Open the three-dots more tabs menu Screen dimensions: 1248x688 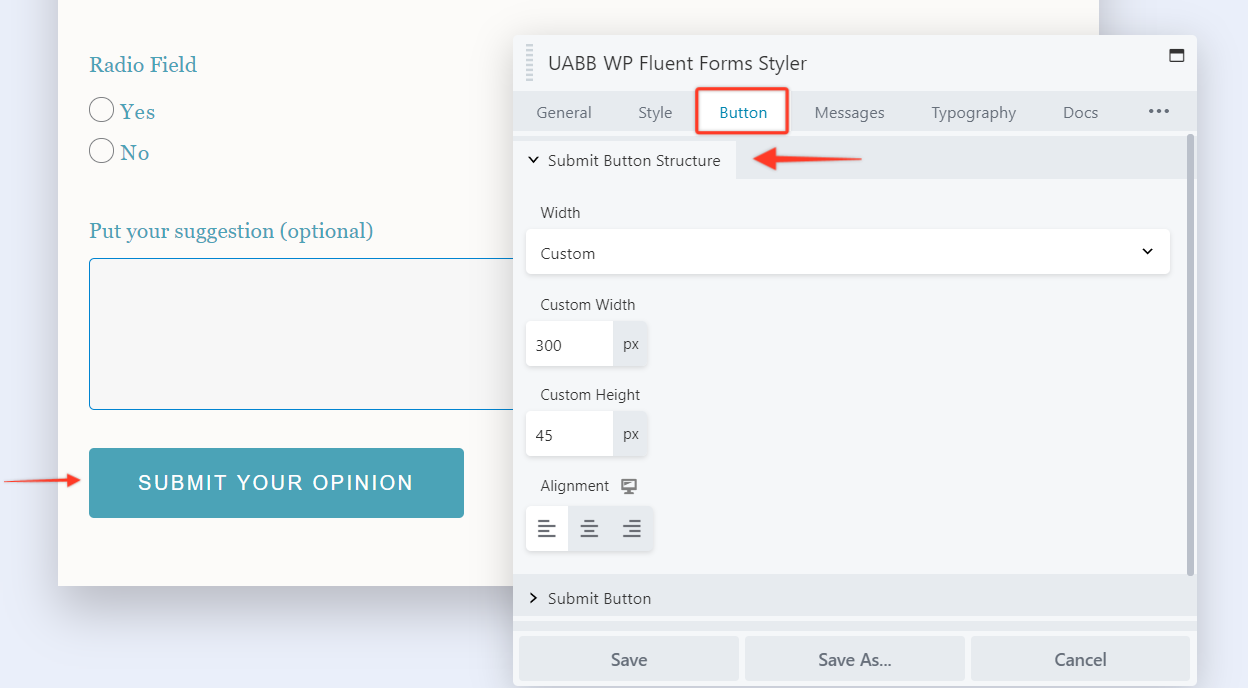click(1158, 111)
